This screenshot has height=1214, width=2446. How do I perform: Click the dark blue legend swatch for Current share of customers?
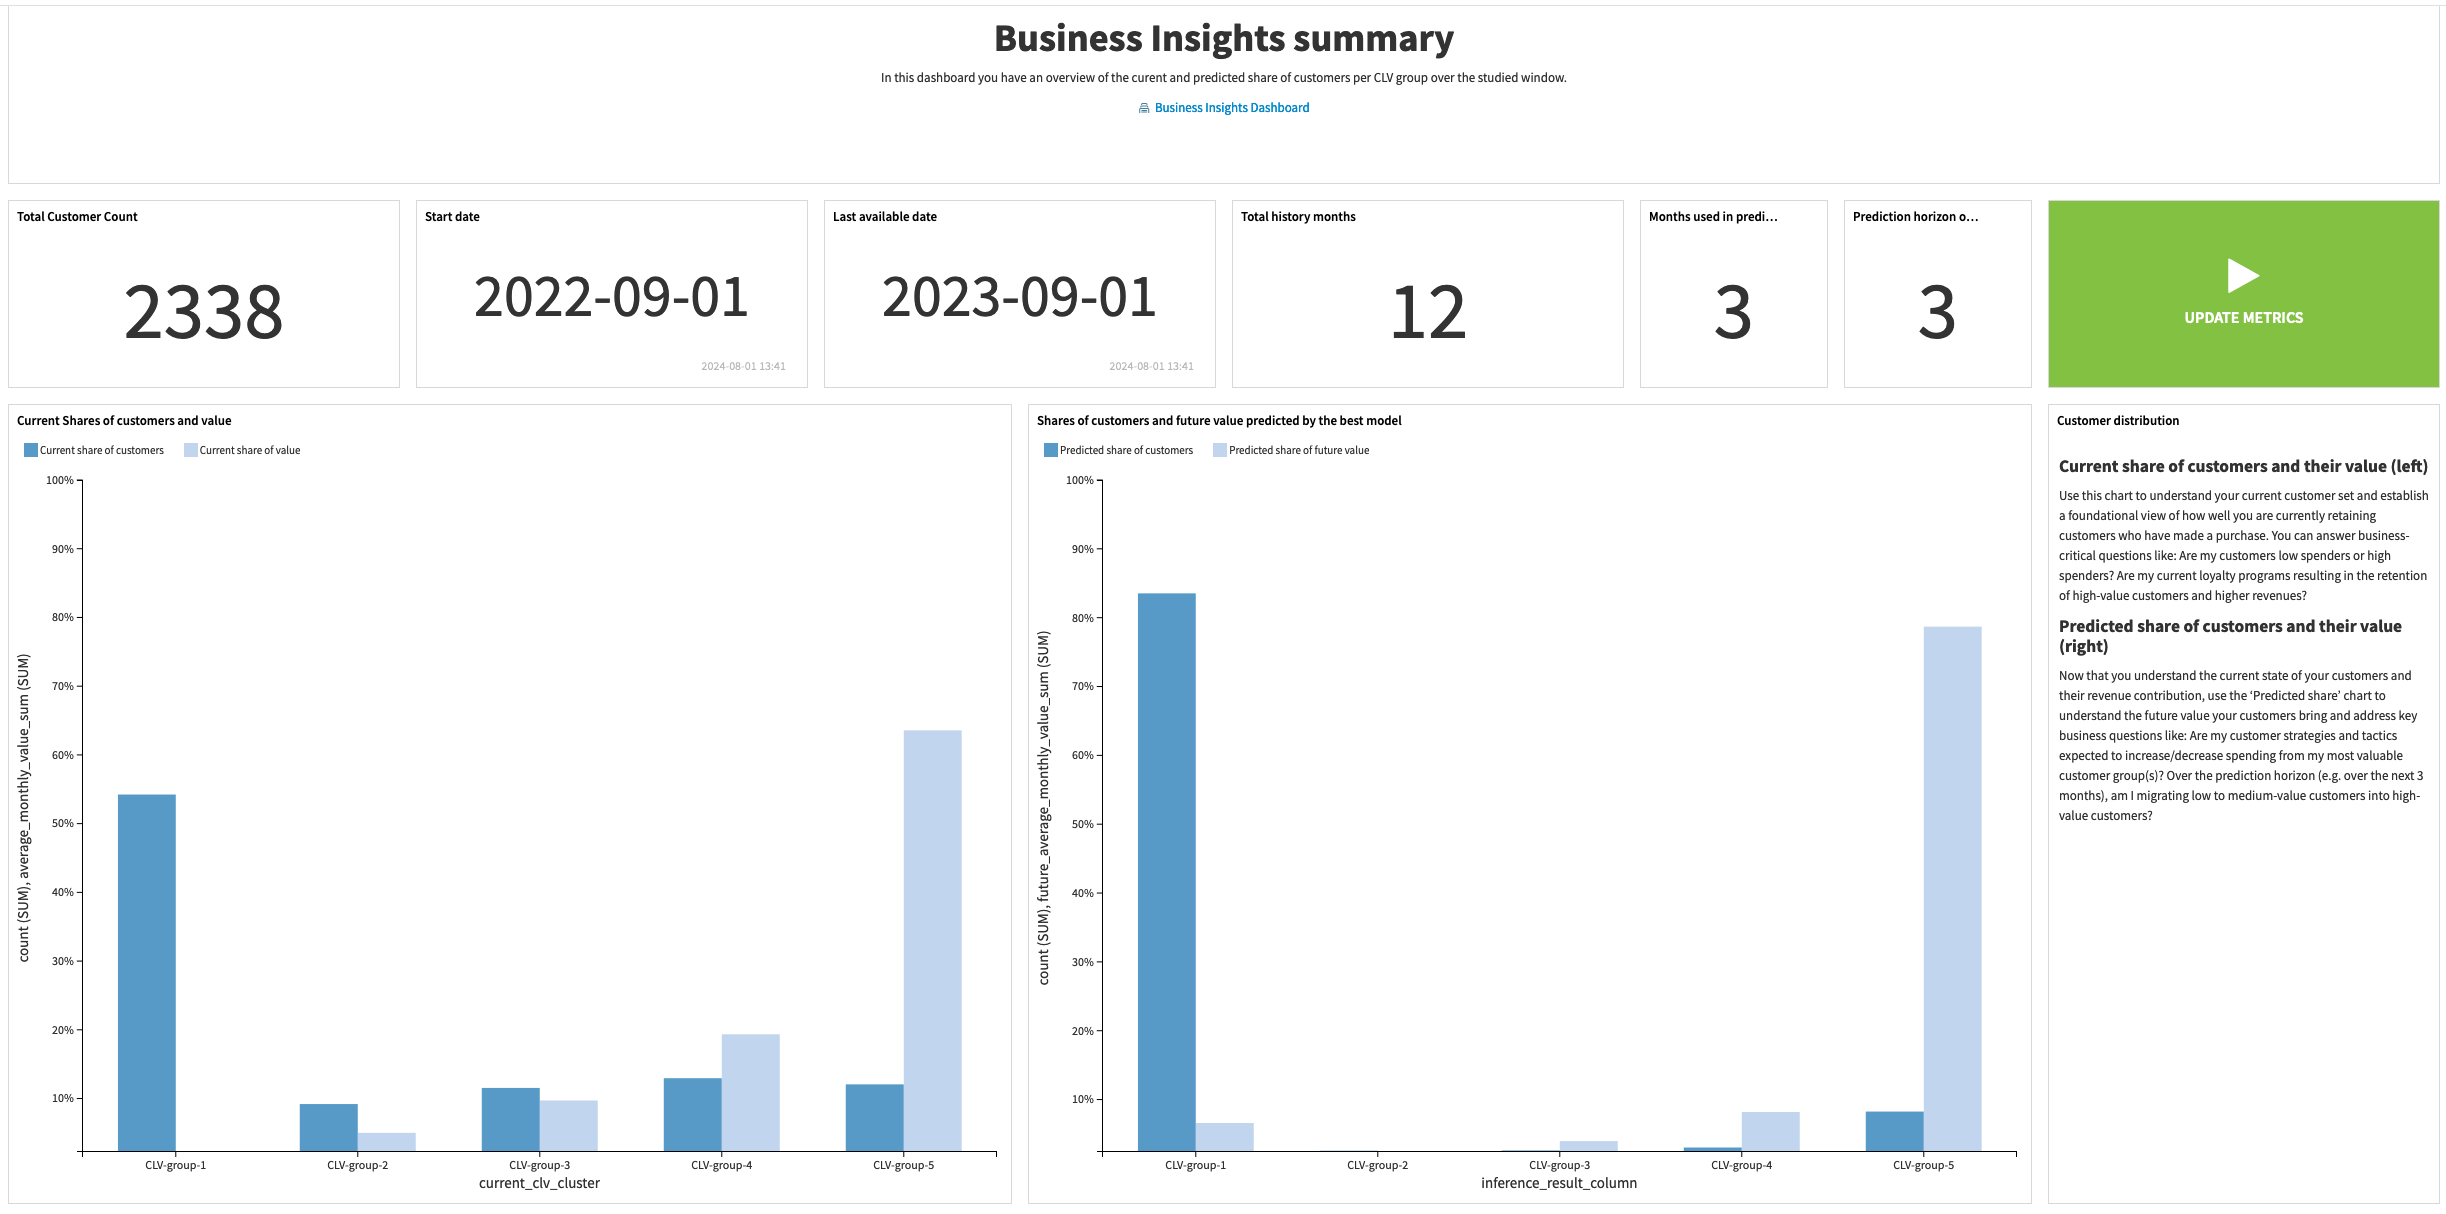30,450
